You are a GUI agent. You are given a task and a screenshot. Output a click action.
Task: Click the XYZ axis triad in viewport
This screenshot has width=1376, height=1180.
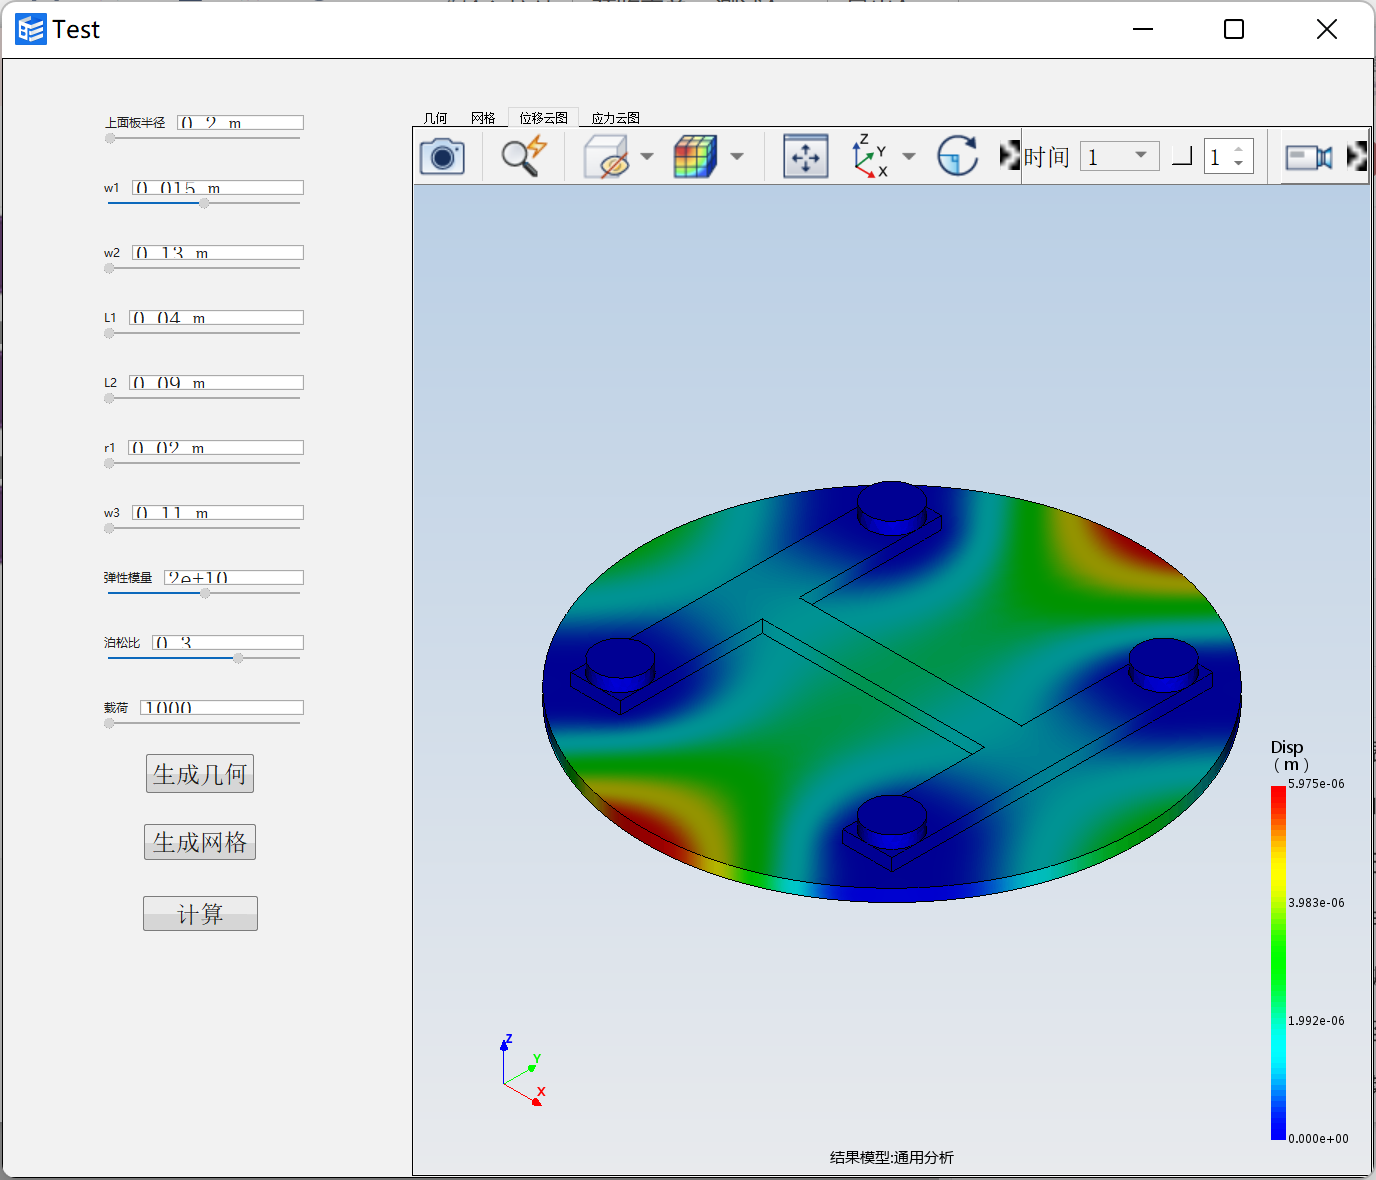pyautogui.click(x=522, y=1070)
